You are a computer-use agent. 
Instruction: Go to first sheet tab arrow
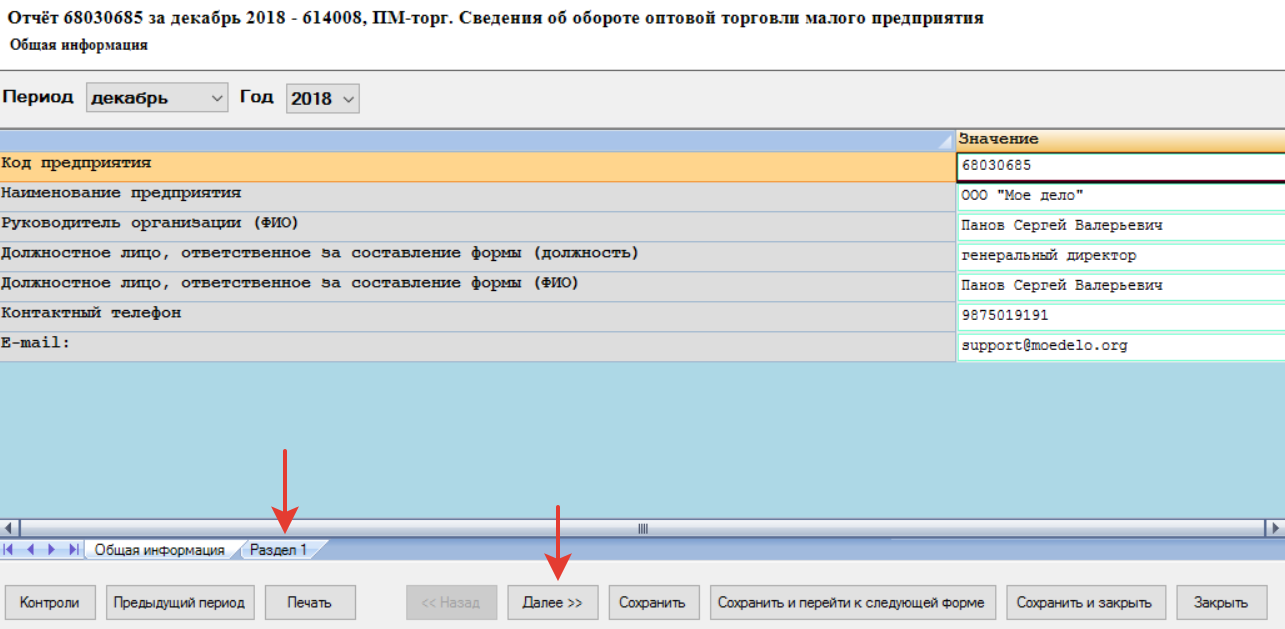coord(9,549)
